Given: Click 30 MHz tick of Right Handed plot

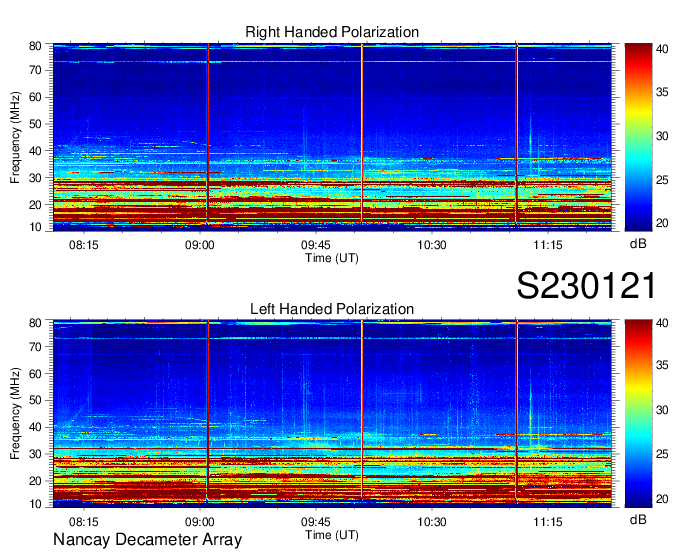Looking at the screenshot, I should 35,178.
